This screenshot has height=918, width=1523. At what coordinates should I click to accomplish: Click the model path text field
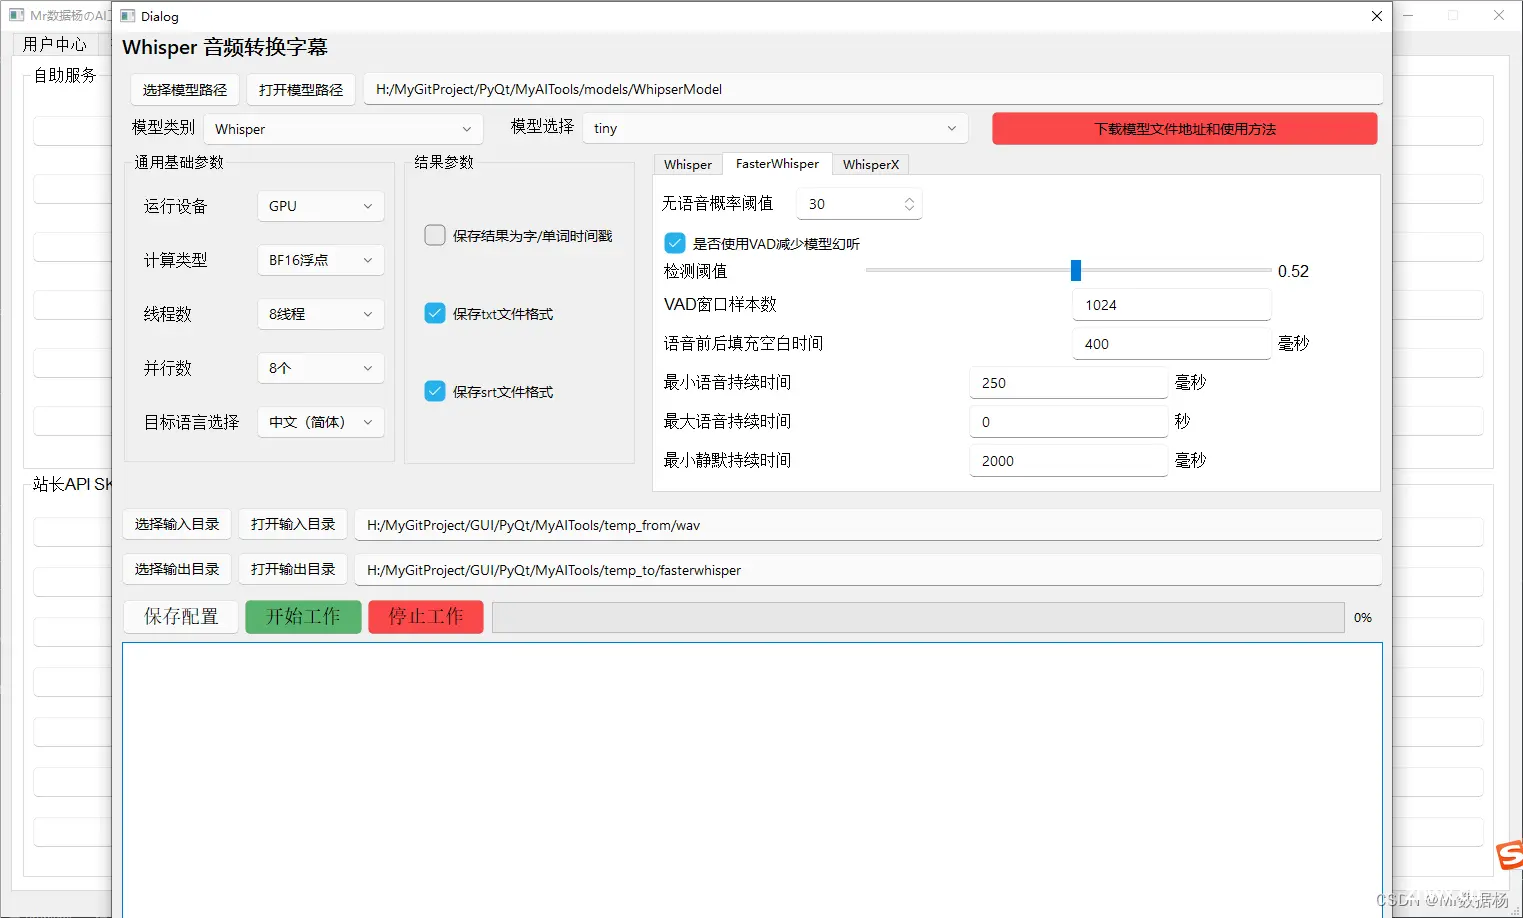873,89
